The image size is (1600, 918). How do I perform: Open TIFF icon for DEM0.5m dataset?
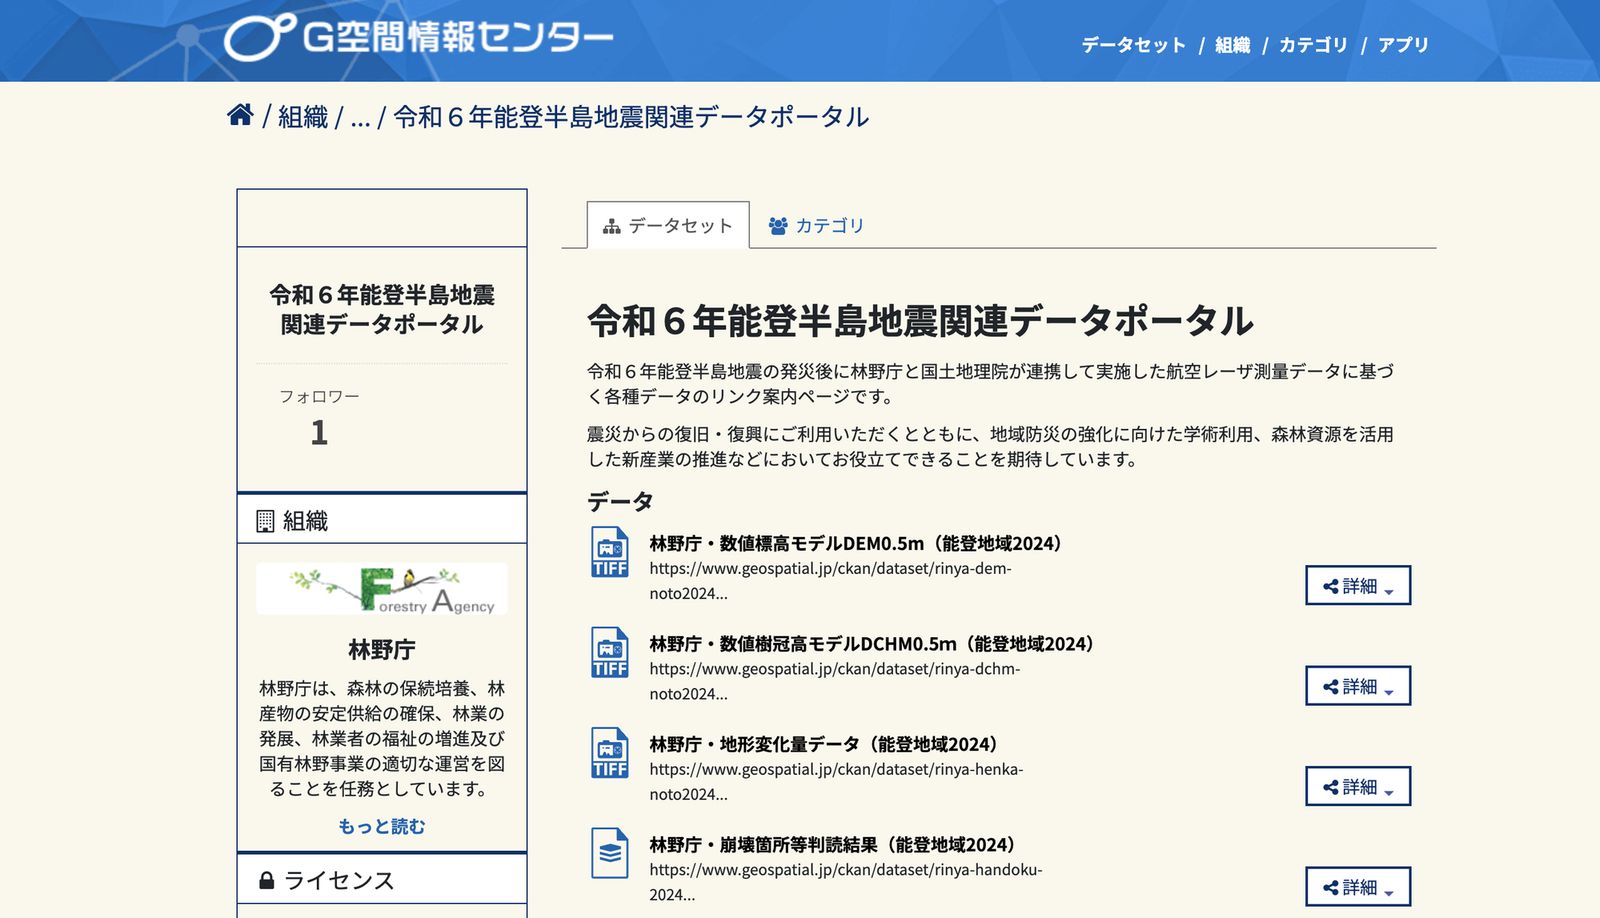click(610, 552)
